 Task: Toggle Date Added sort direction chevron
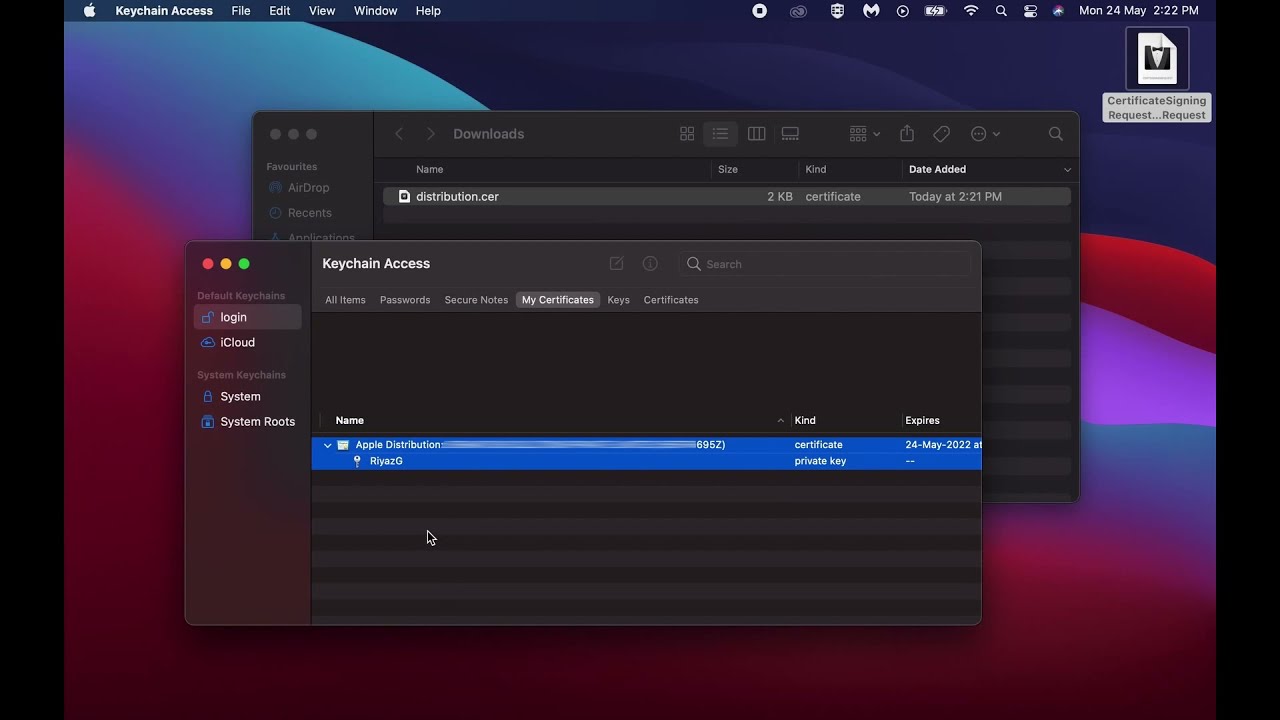1067,170
